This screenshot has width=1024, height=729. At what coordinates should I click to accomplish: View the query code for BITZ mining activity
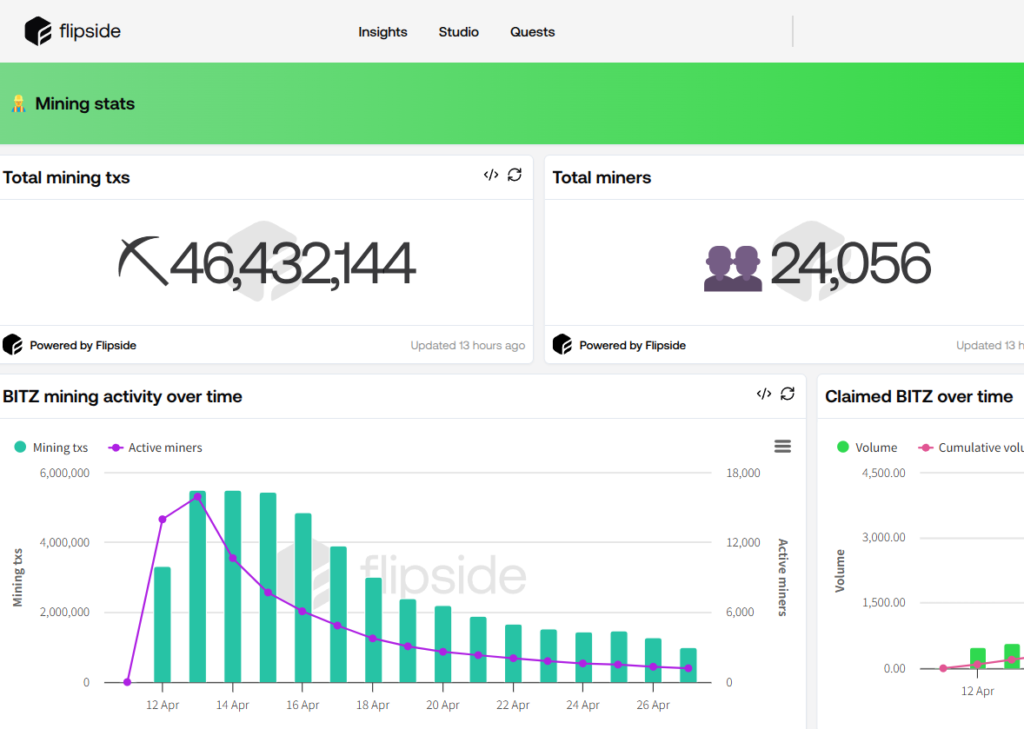click(764, 394)
